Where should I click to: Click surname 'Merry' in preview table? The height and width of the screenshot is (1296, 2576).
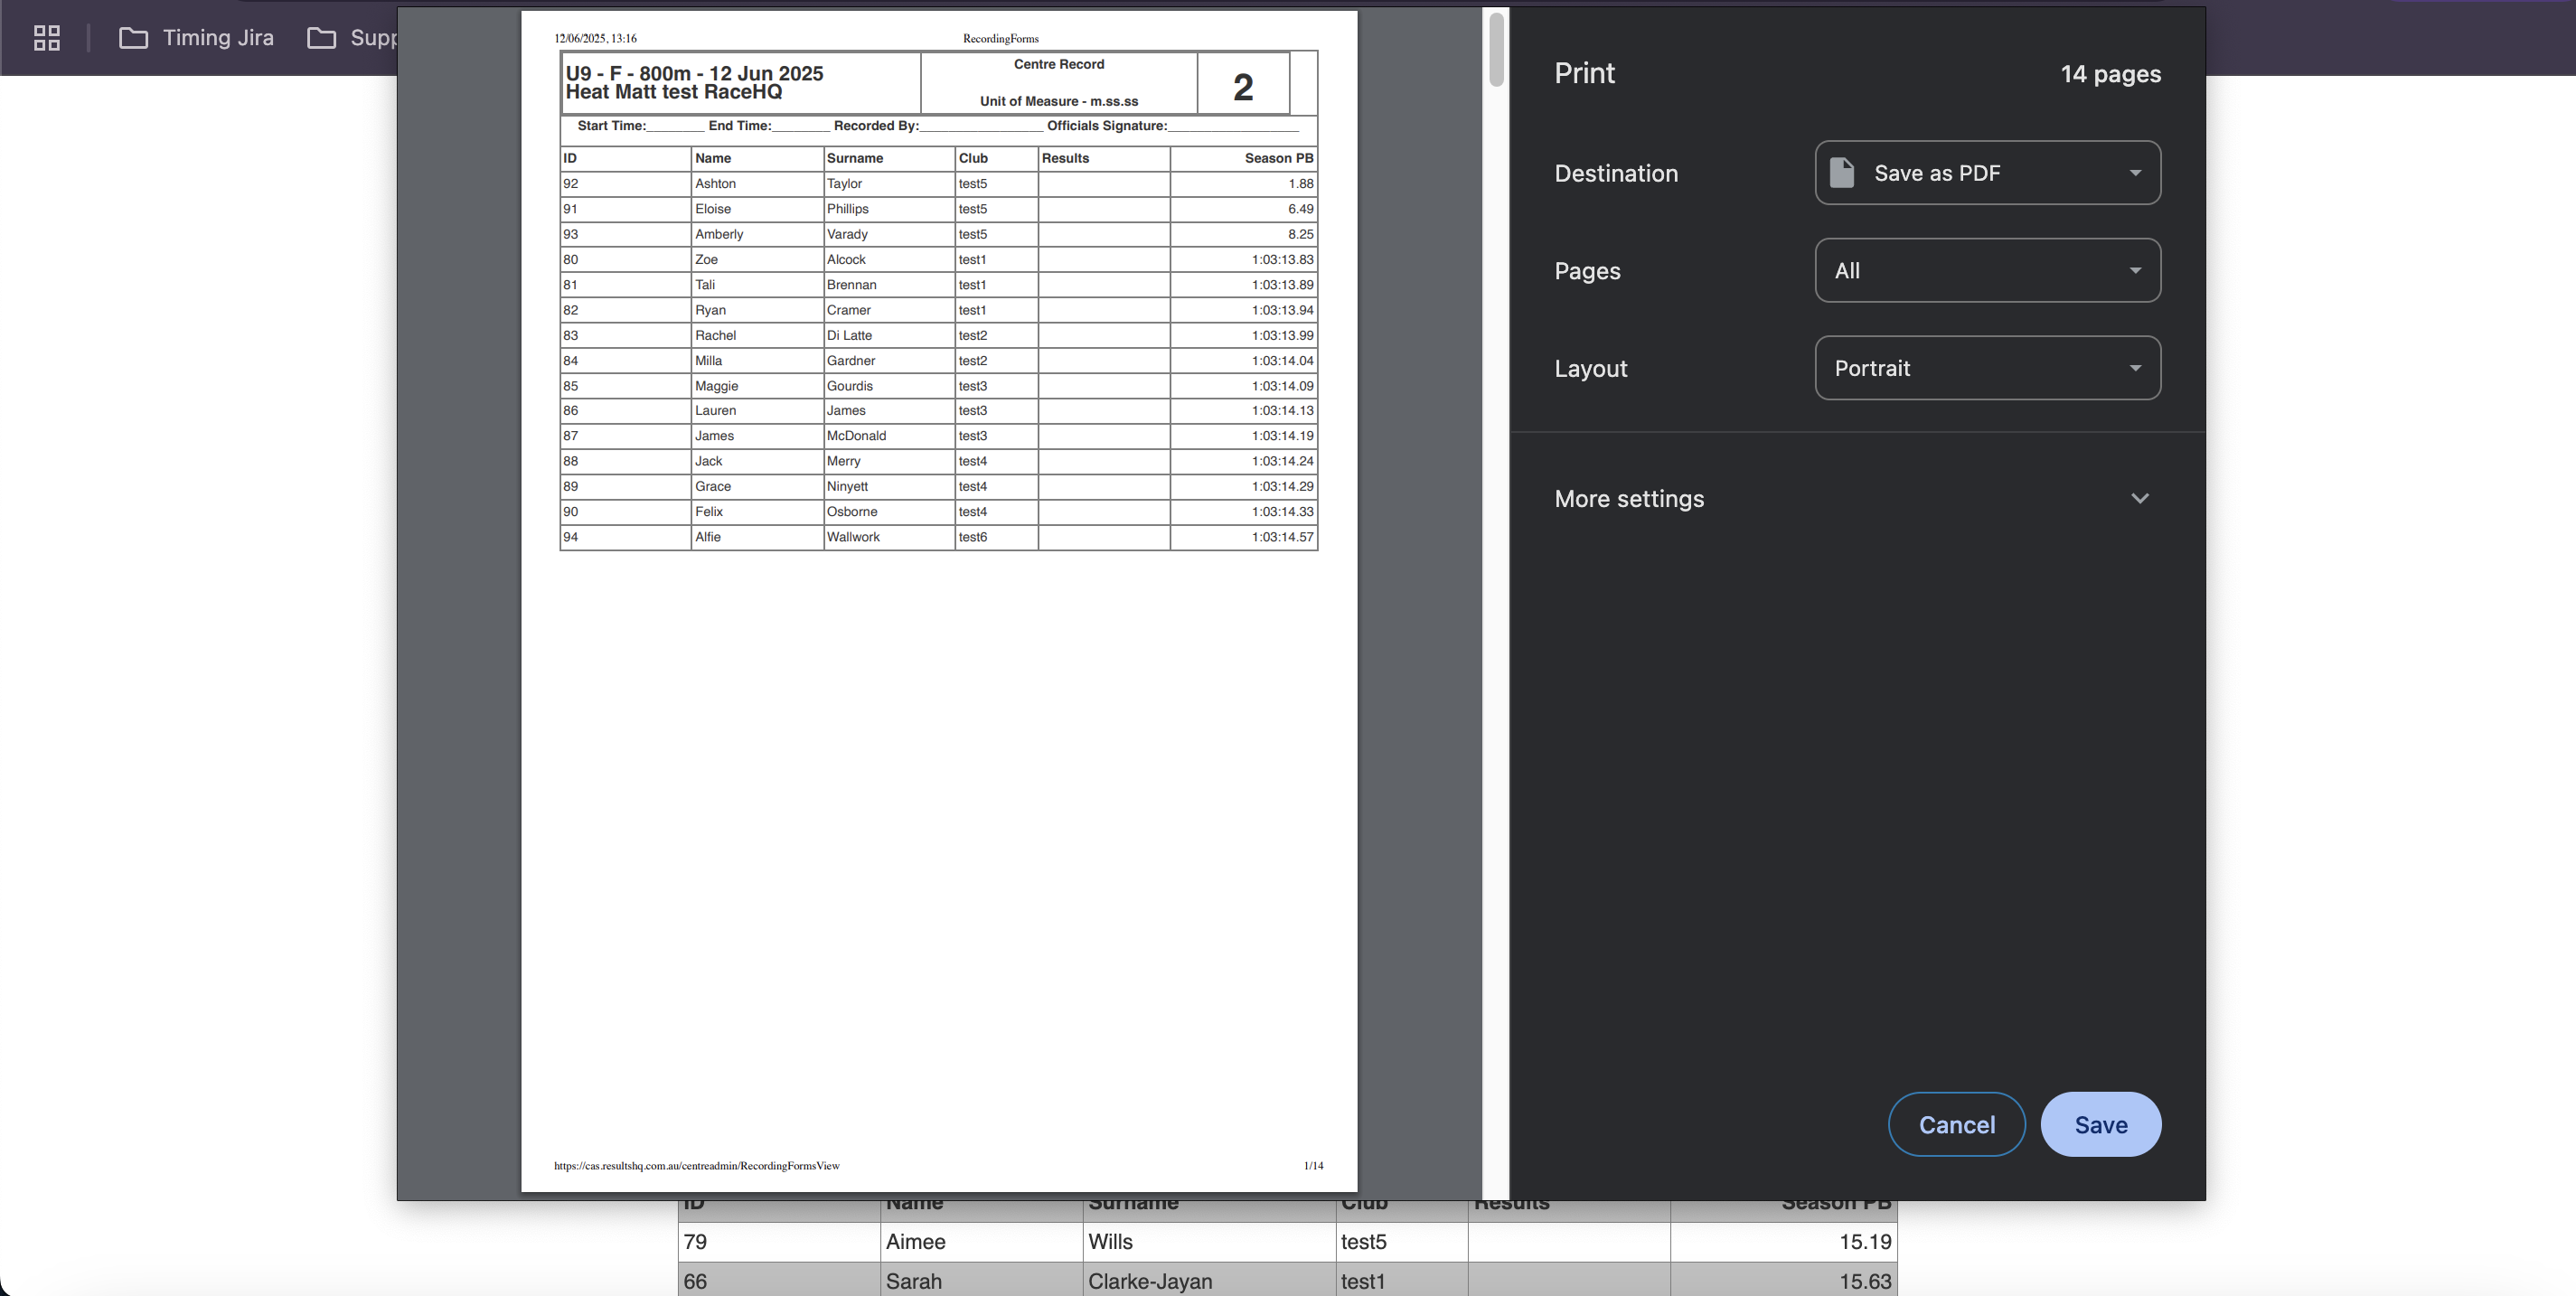[843, 461]
